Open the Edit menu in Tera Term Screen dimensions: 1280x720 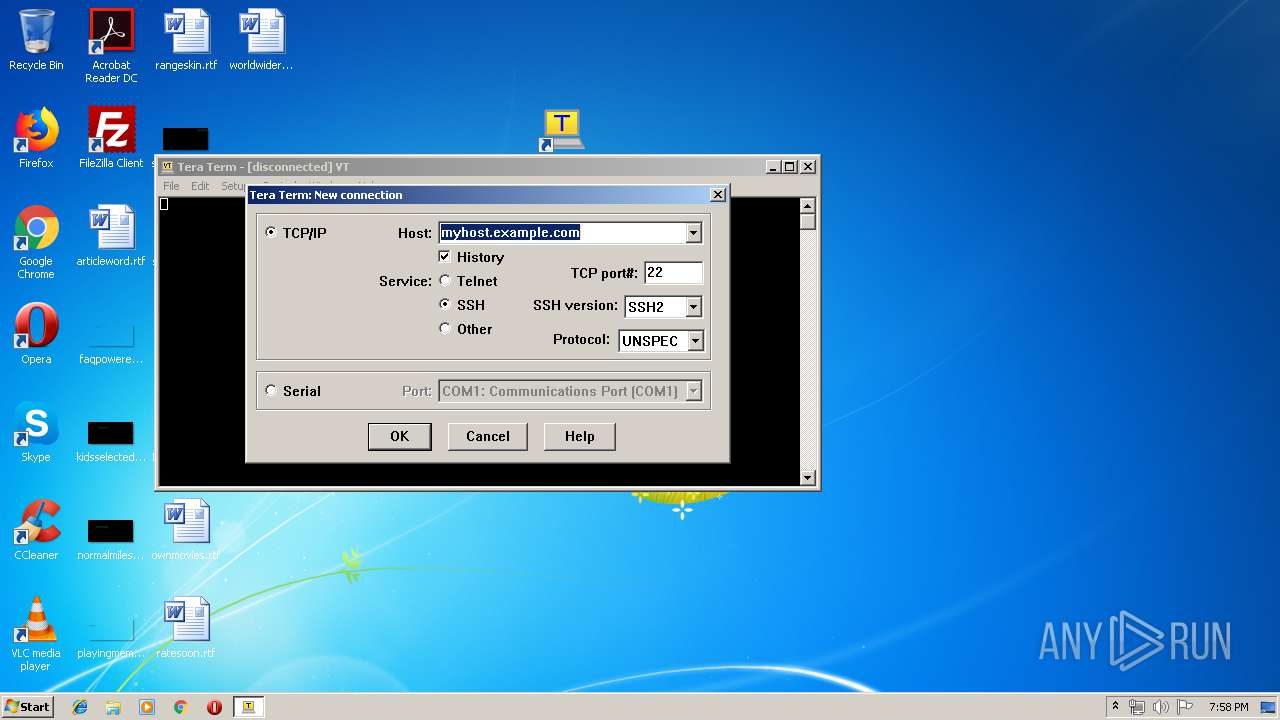click(x=200, y=186)
